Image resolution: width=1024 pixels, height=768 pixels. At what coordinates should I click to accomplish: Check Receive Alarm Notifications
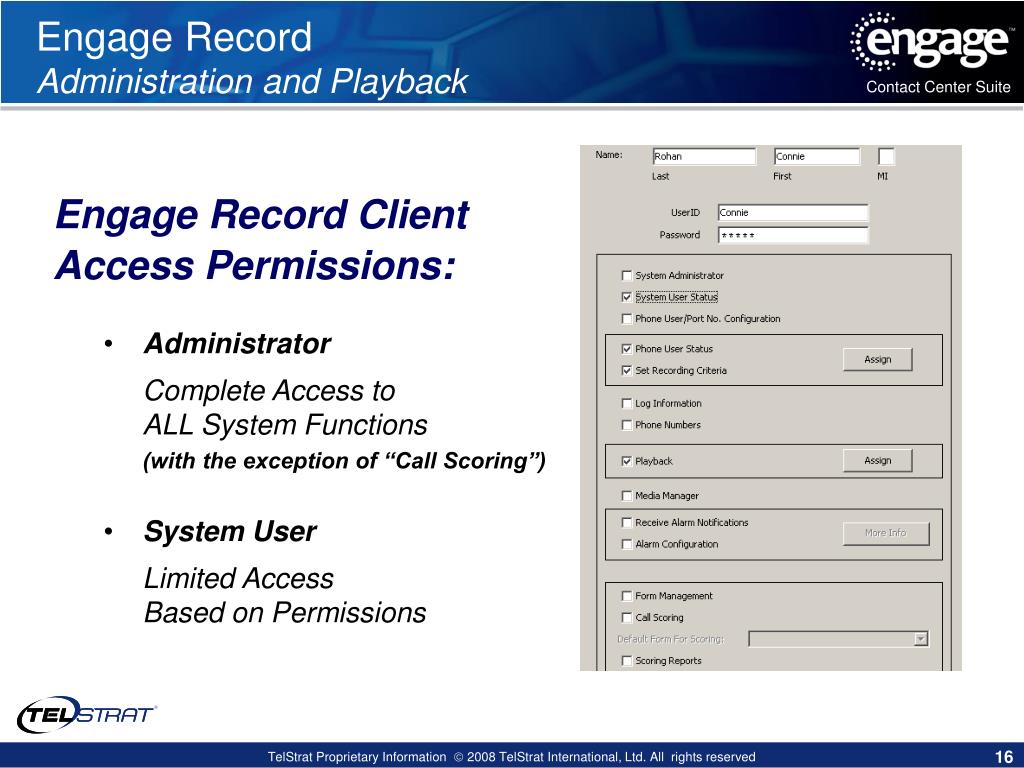(627, 522)
